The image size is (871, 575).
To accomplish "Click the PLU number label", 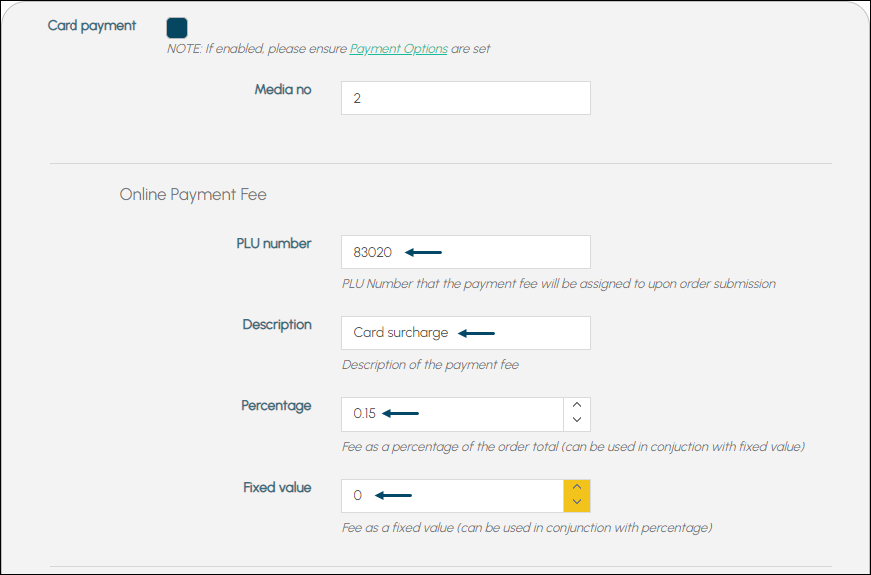I will tap(274, 243).
